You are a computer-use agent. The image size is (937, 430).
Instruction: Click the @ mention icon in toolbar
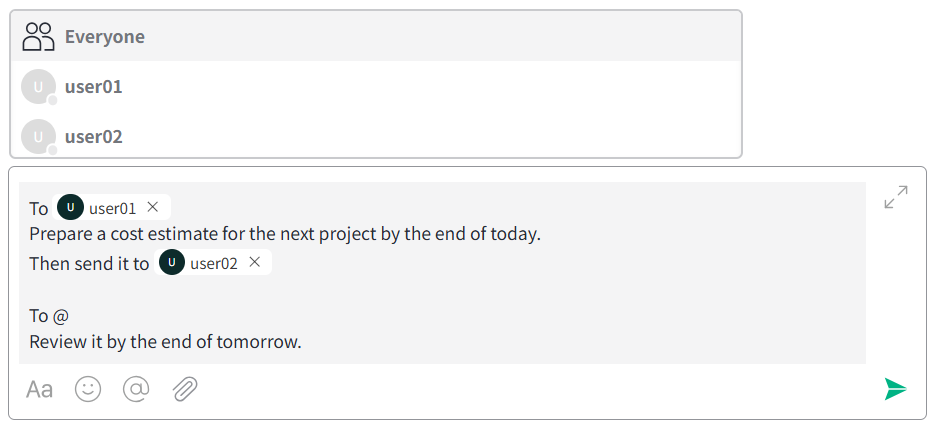click(x=136, y=389)
